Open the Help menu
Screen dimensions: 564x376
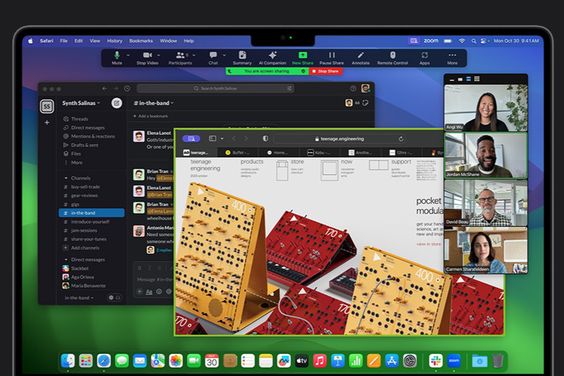(x=189, y=41)
